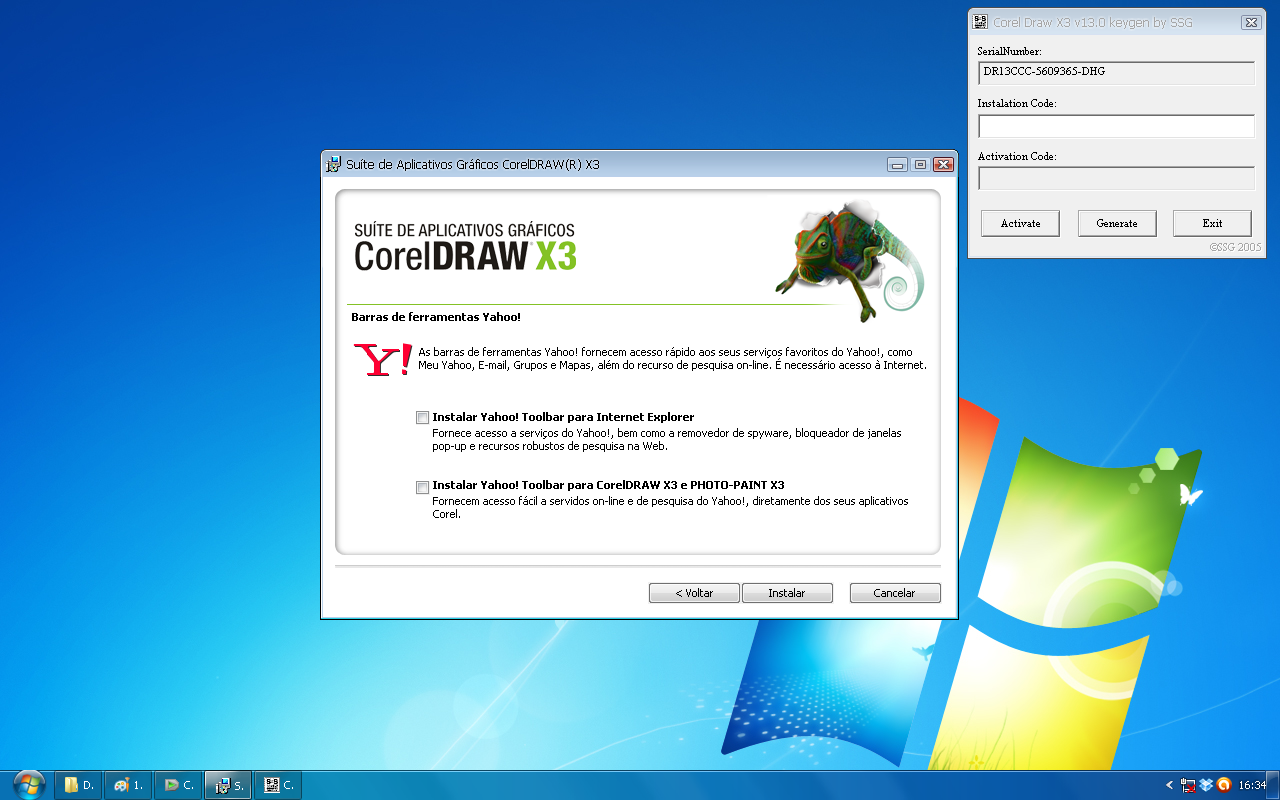Click the 'Barras de ferramentas Yahoo!' heading
1280x800 pixels.
click(436, 317)
